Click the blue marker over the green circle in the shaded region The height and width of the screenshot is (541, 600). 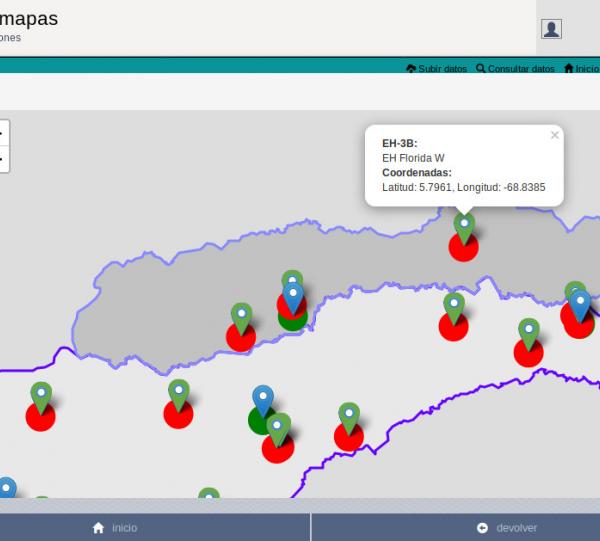tap(293, 298)
